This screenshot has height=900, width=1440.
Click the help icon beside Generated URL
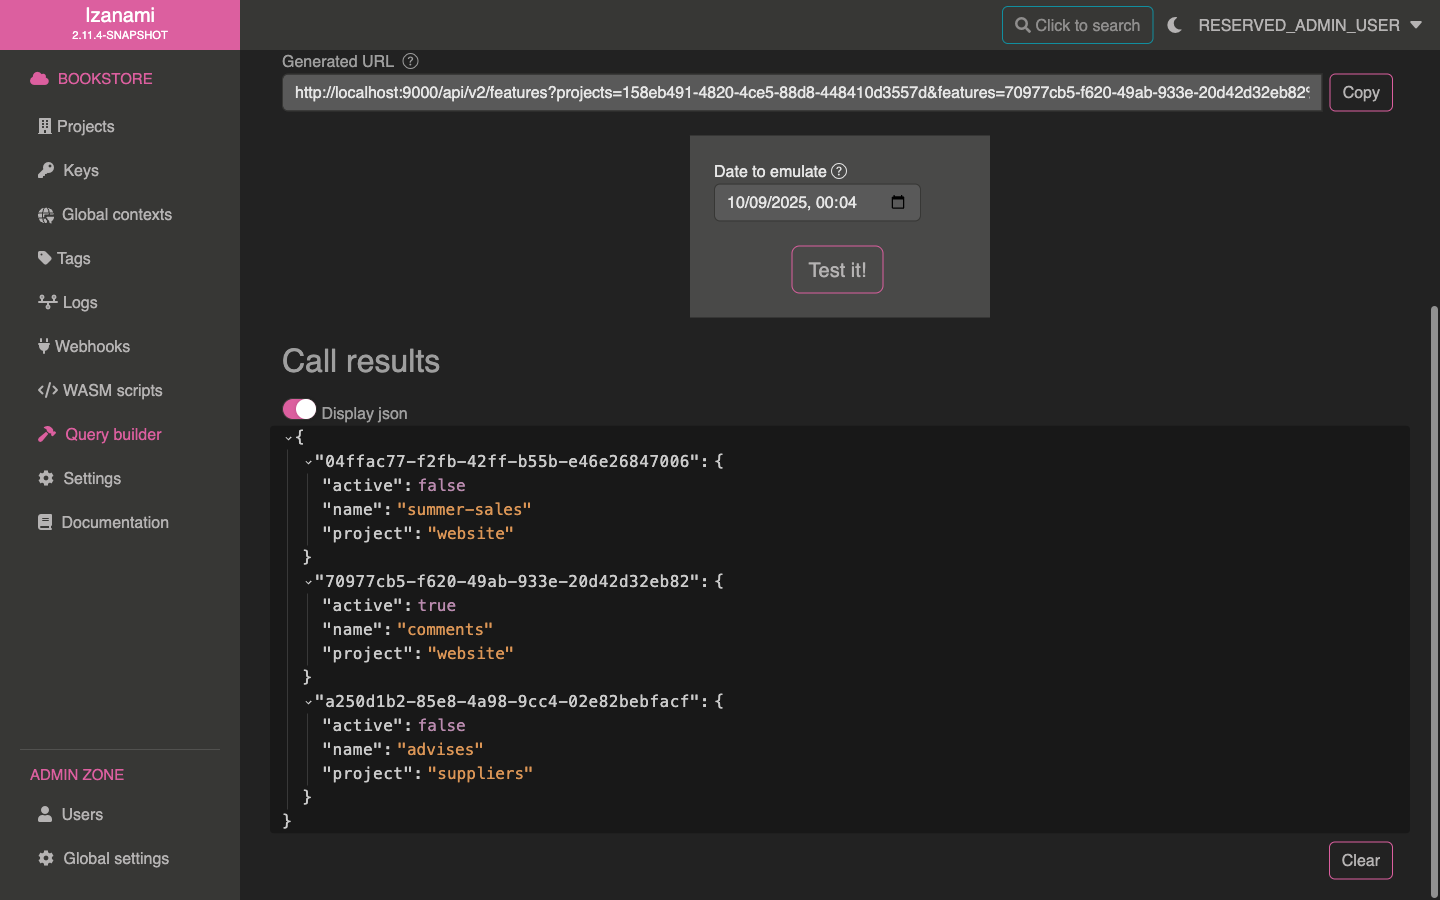click(410, 61)
